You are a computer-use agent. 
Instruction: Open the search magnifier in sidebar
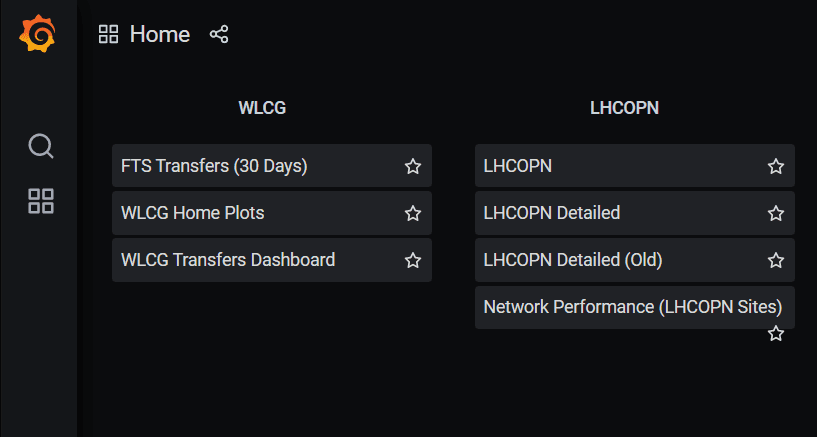point(41,146)
